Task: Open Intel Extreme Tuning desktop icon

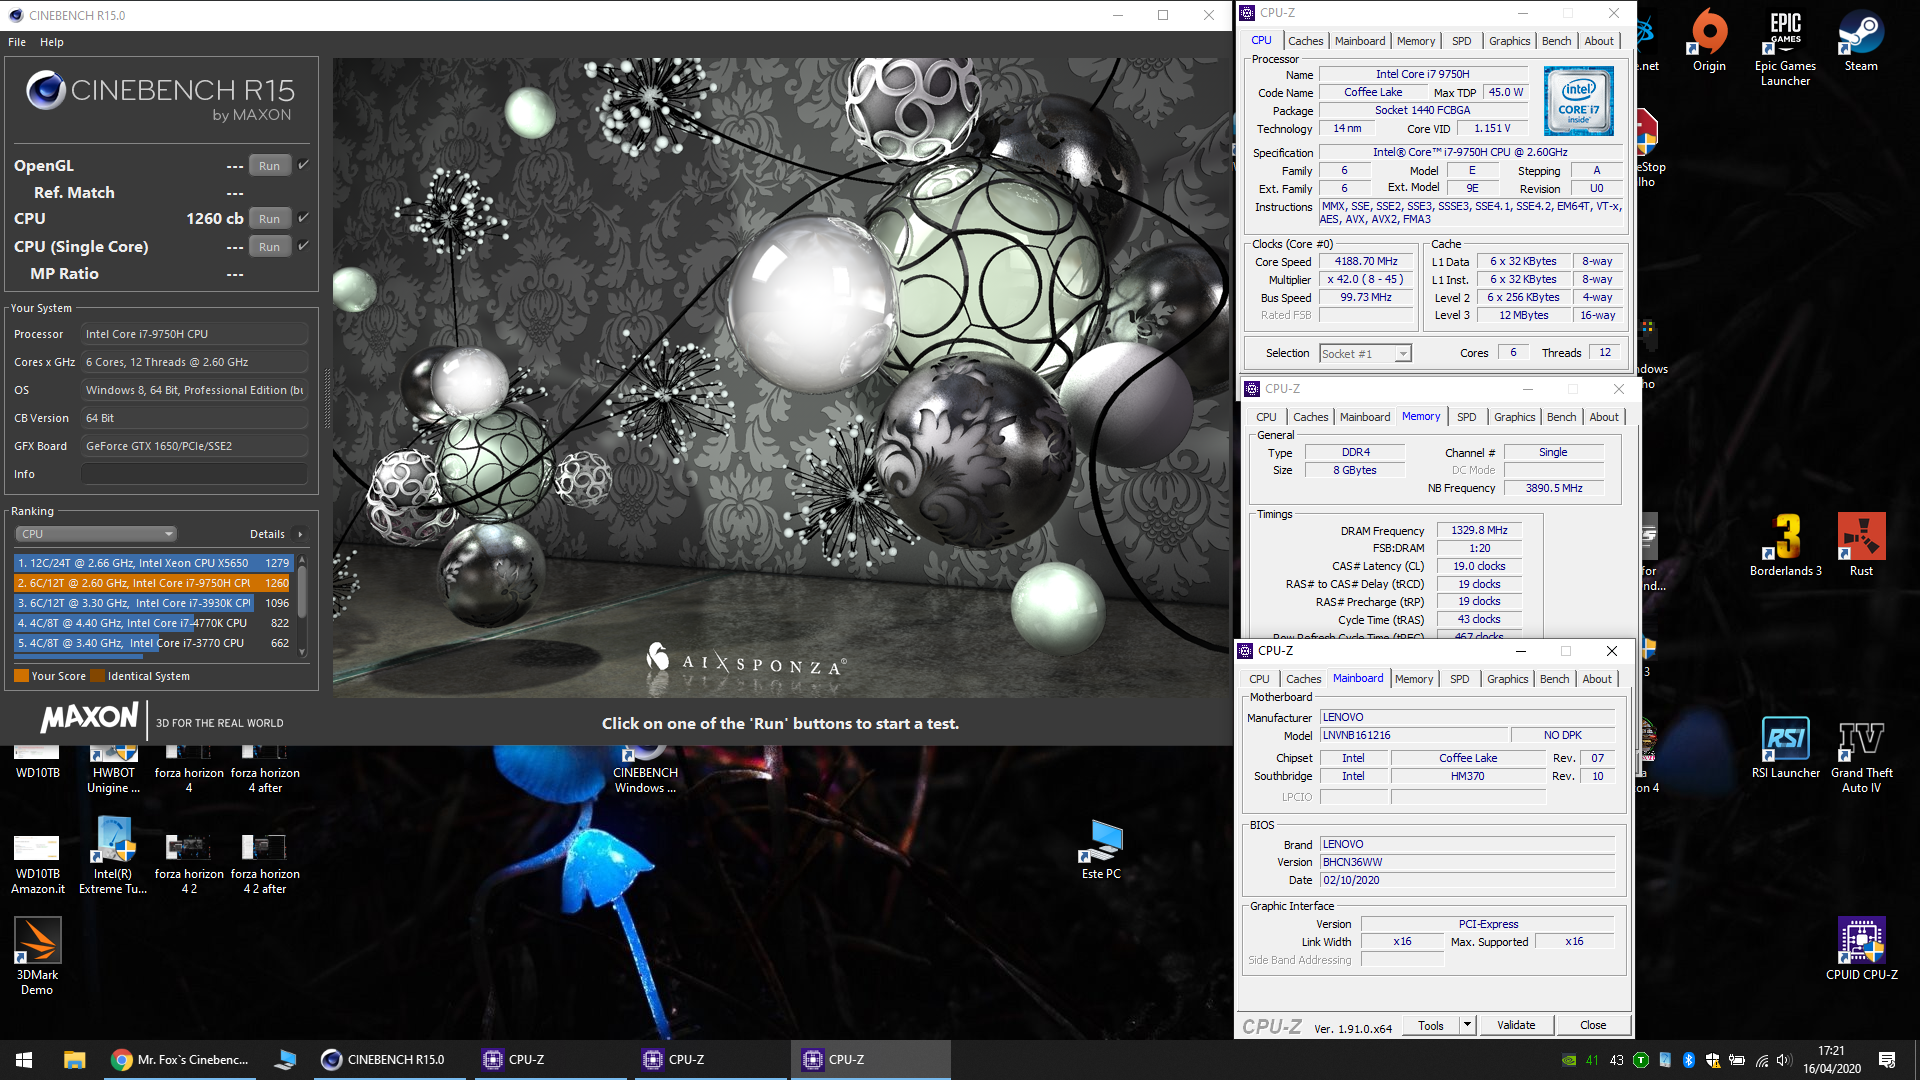Action: [x=113, y=855]
